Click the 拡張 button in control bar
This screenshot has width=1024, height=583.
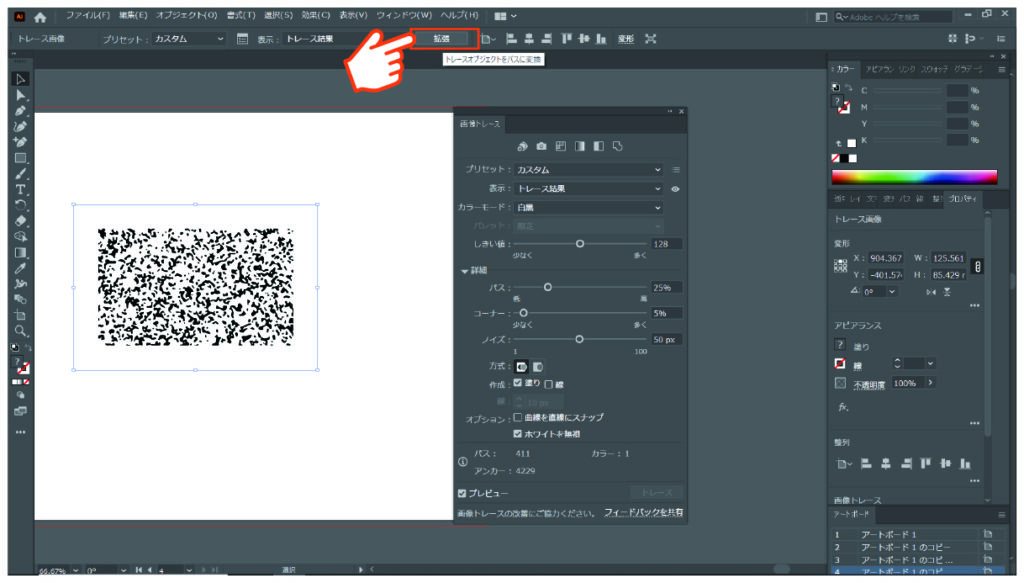pos(442,39)
